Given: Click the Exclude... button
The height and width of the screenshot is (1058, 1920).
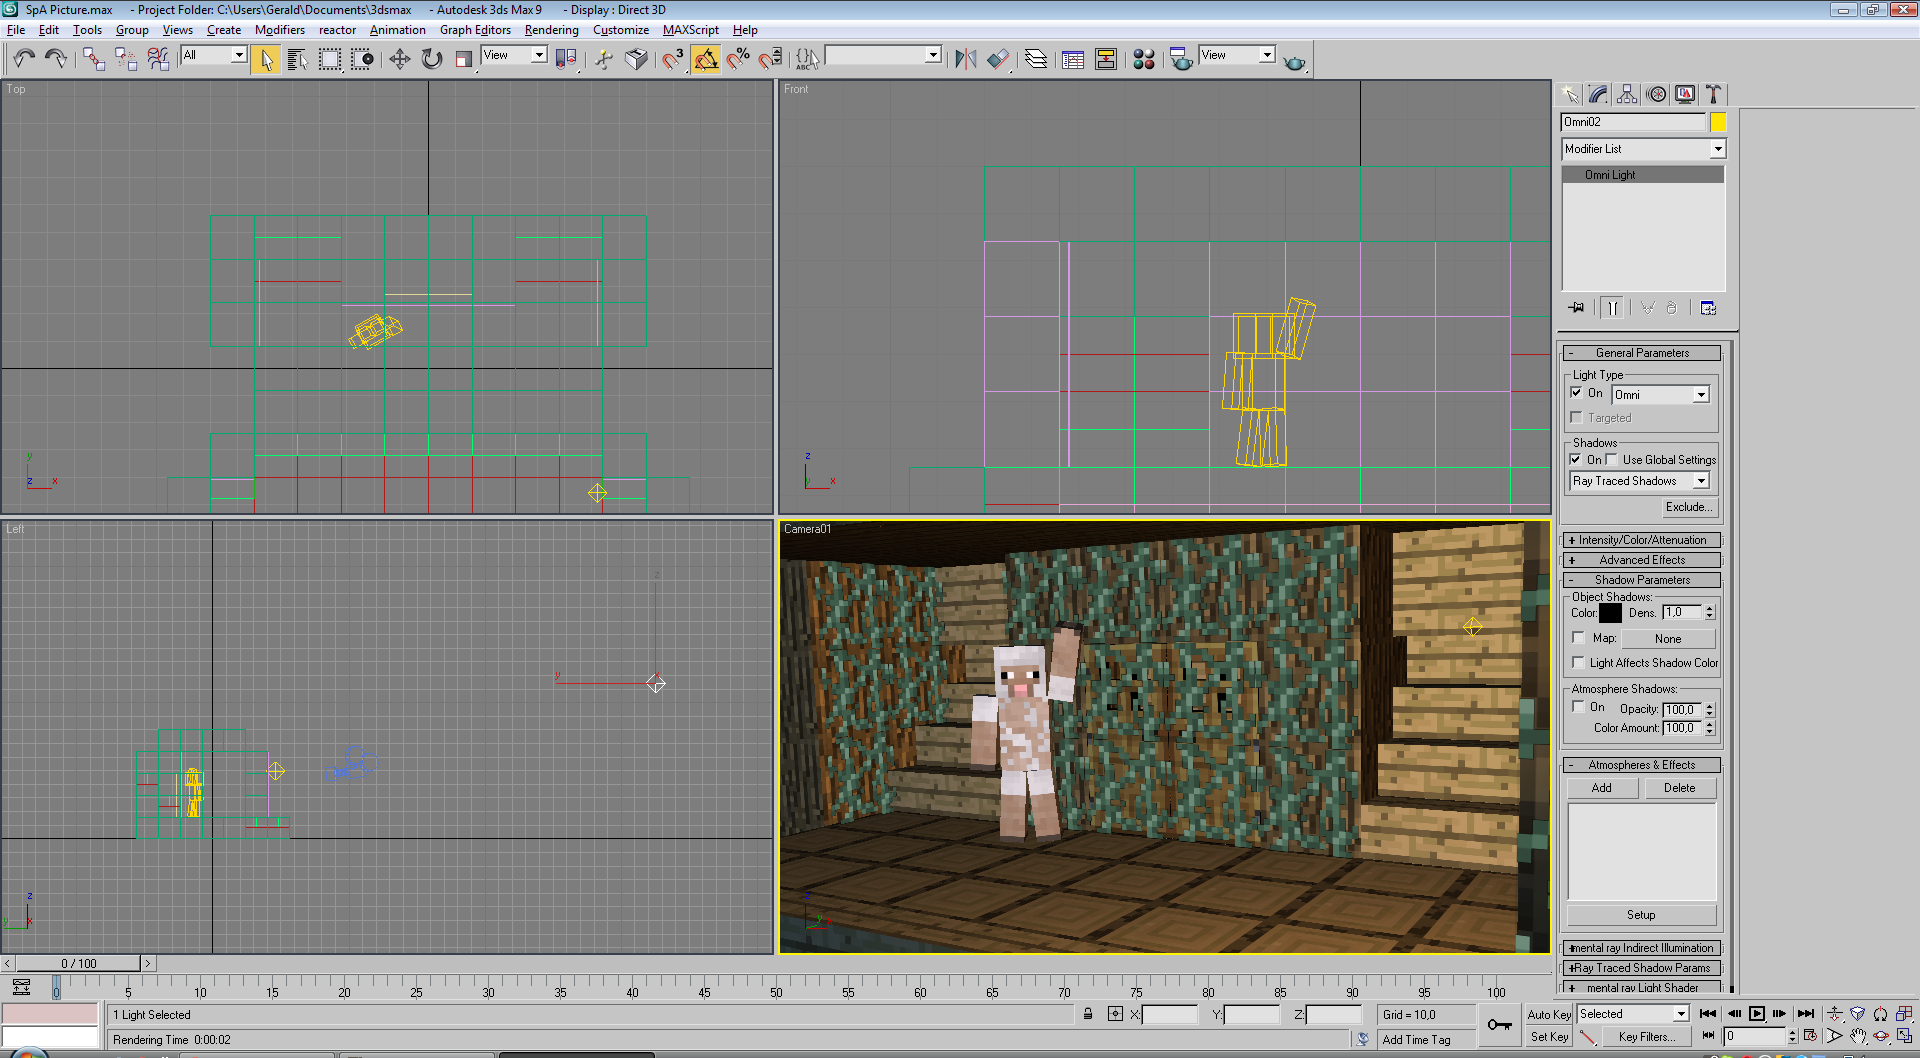Looking at the screenshot, I should click(x=1688, y=507).
